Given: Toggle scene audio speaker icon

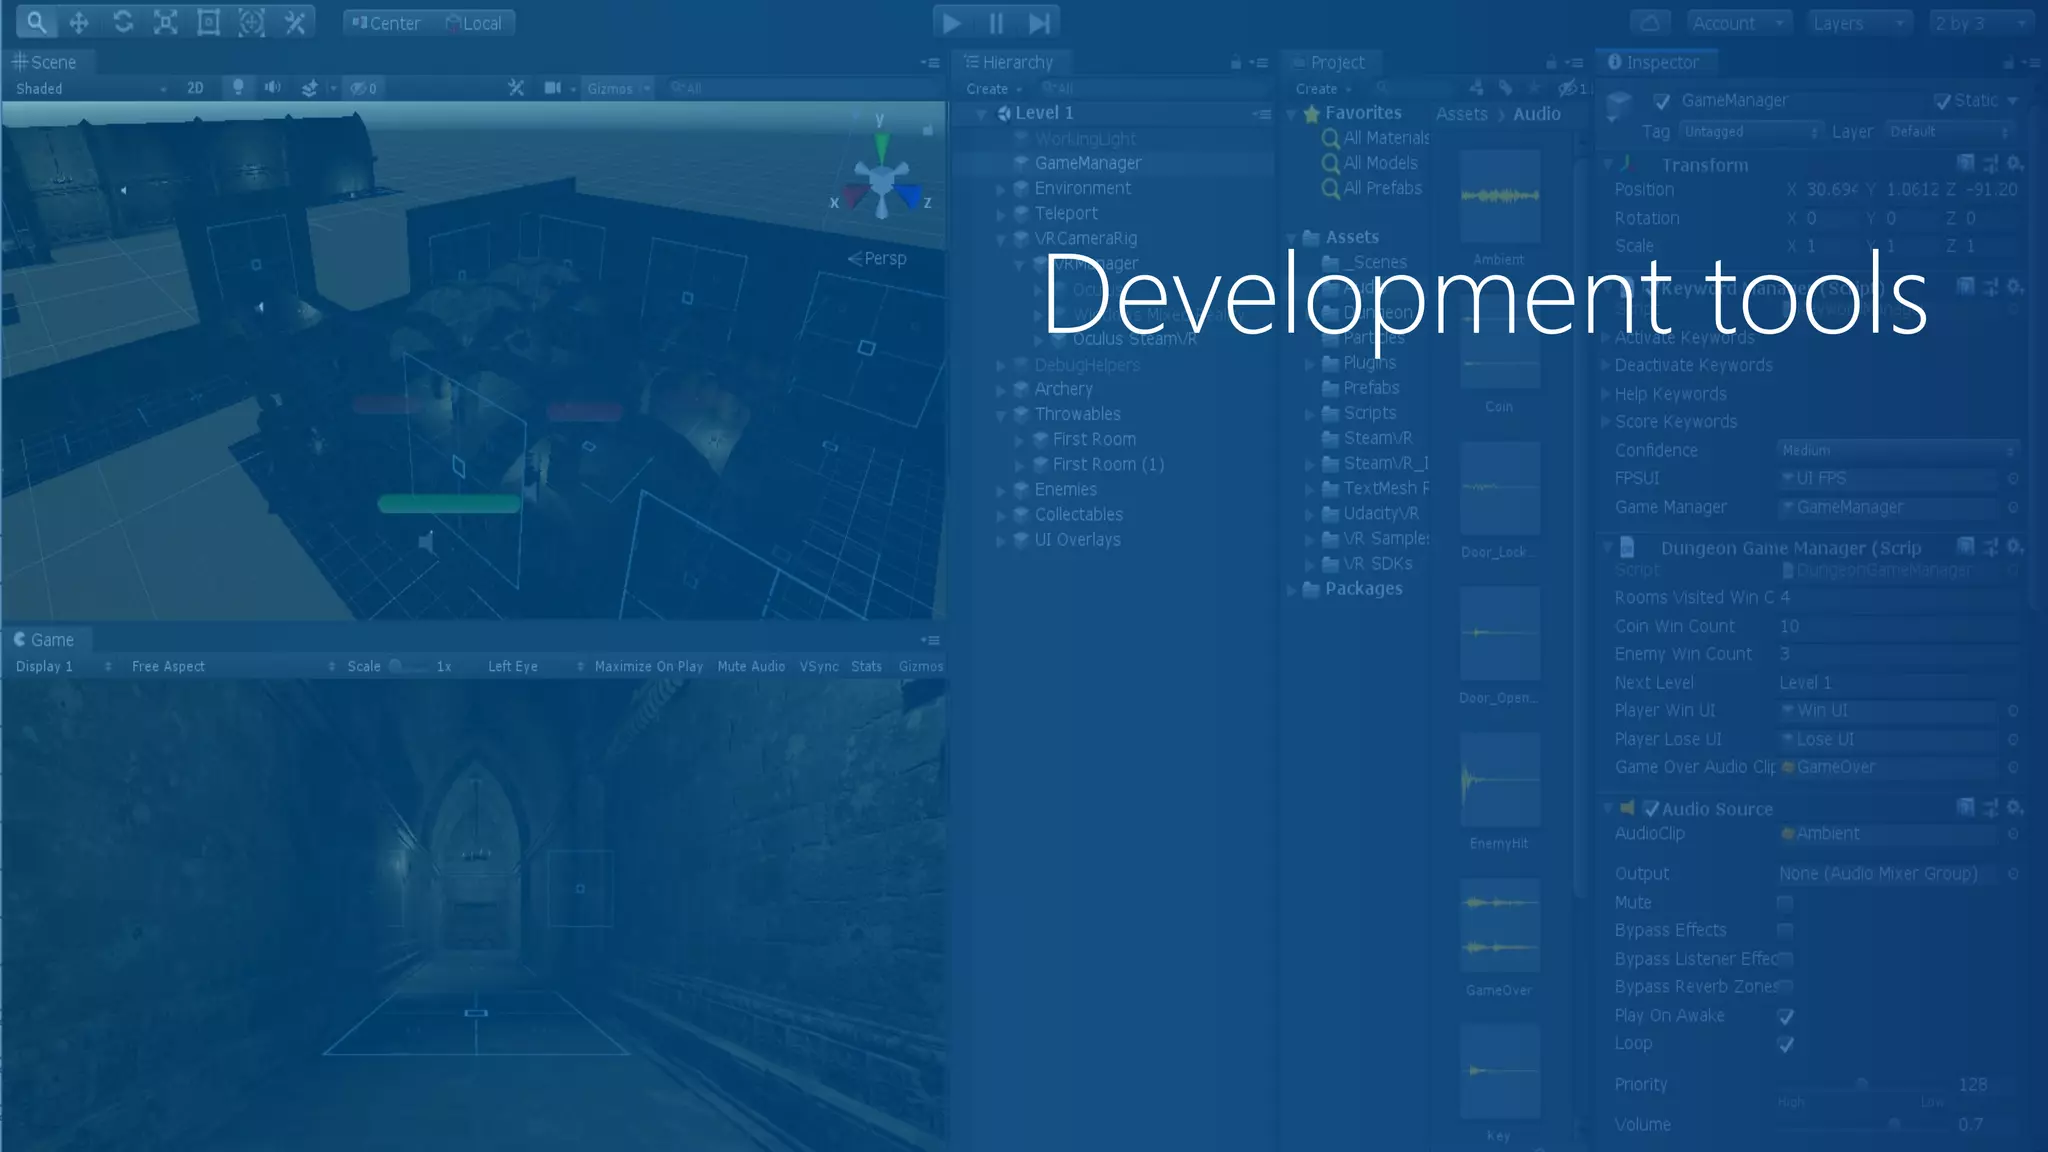Looking at the screenshot, I should pos(272,88).
